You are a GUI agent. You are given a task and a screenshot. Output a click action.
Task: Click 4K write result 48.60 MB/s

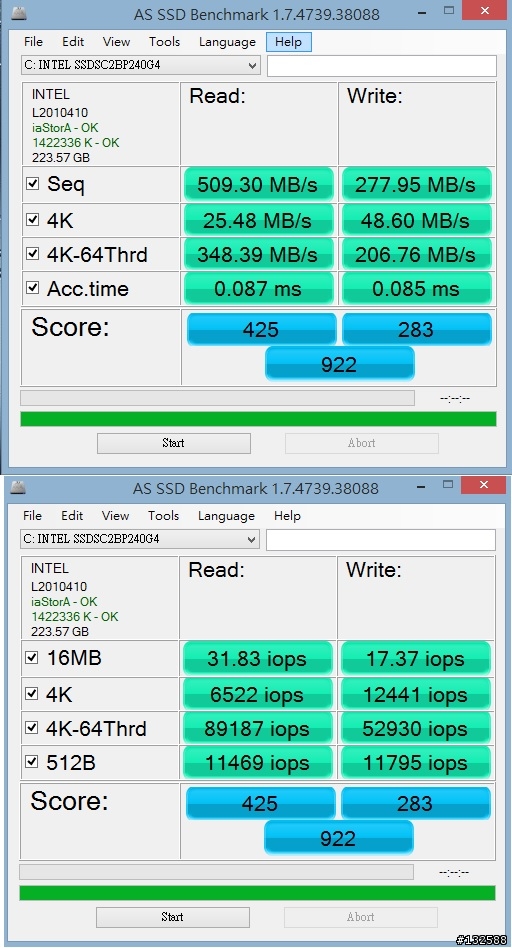coord(416,220)
